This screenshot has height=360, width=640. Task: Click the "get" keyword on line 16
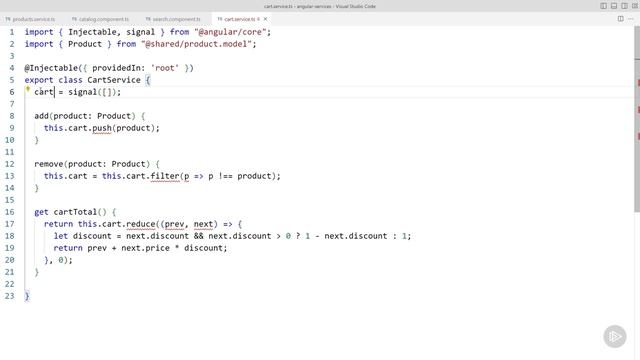(41, 212)
